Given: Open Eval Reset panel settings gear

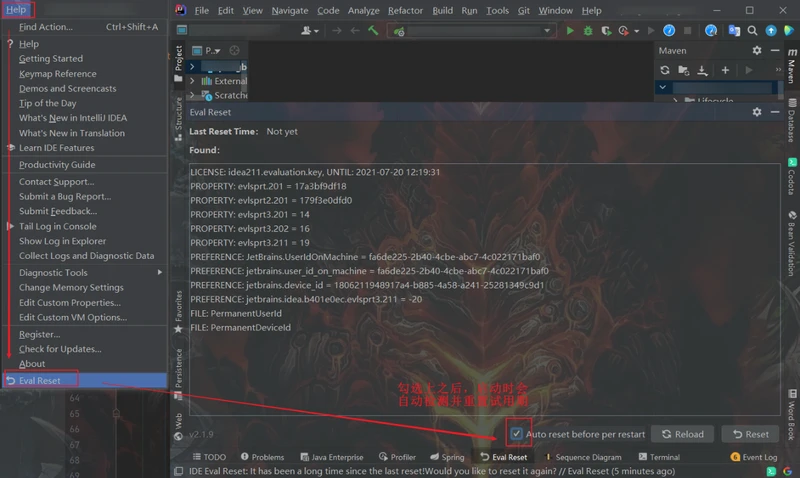Looking at the screenshot, I should coord(757,112).
